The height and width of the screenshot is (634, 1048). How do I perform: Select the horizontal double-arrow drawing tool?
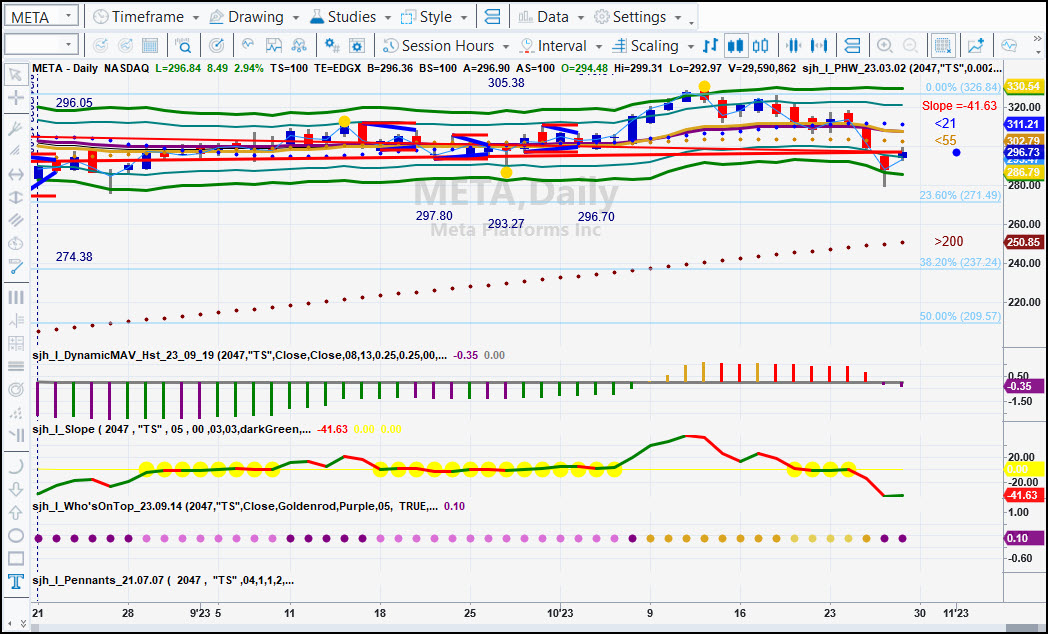15,174
